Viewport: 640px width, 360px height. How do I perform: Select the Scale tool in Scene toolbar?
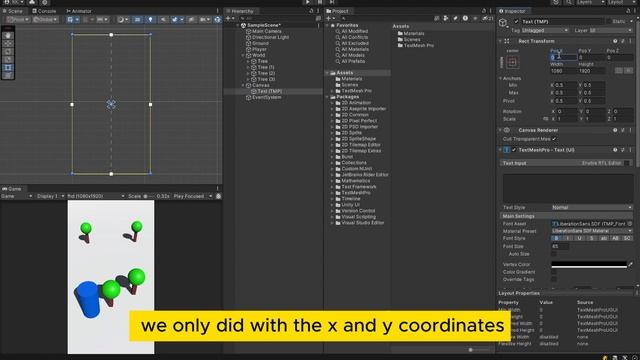click(x=8, y=60)
